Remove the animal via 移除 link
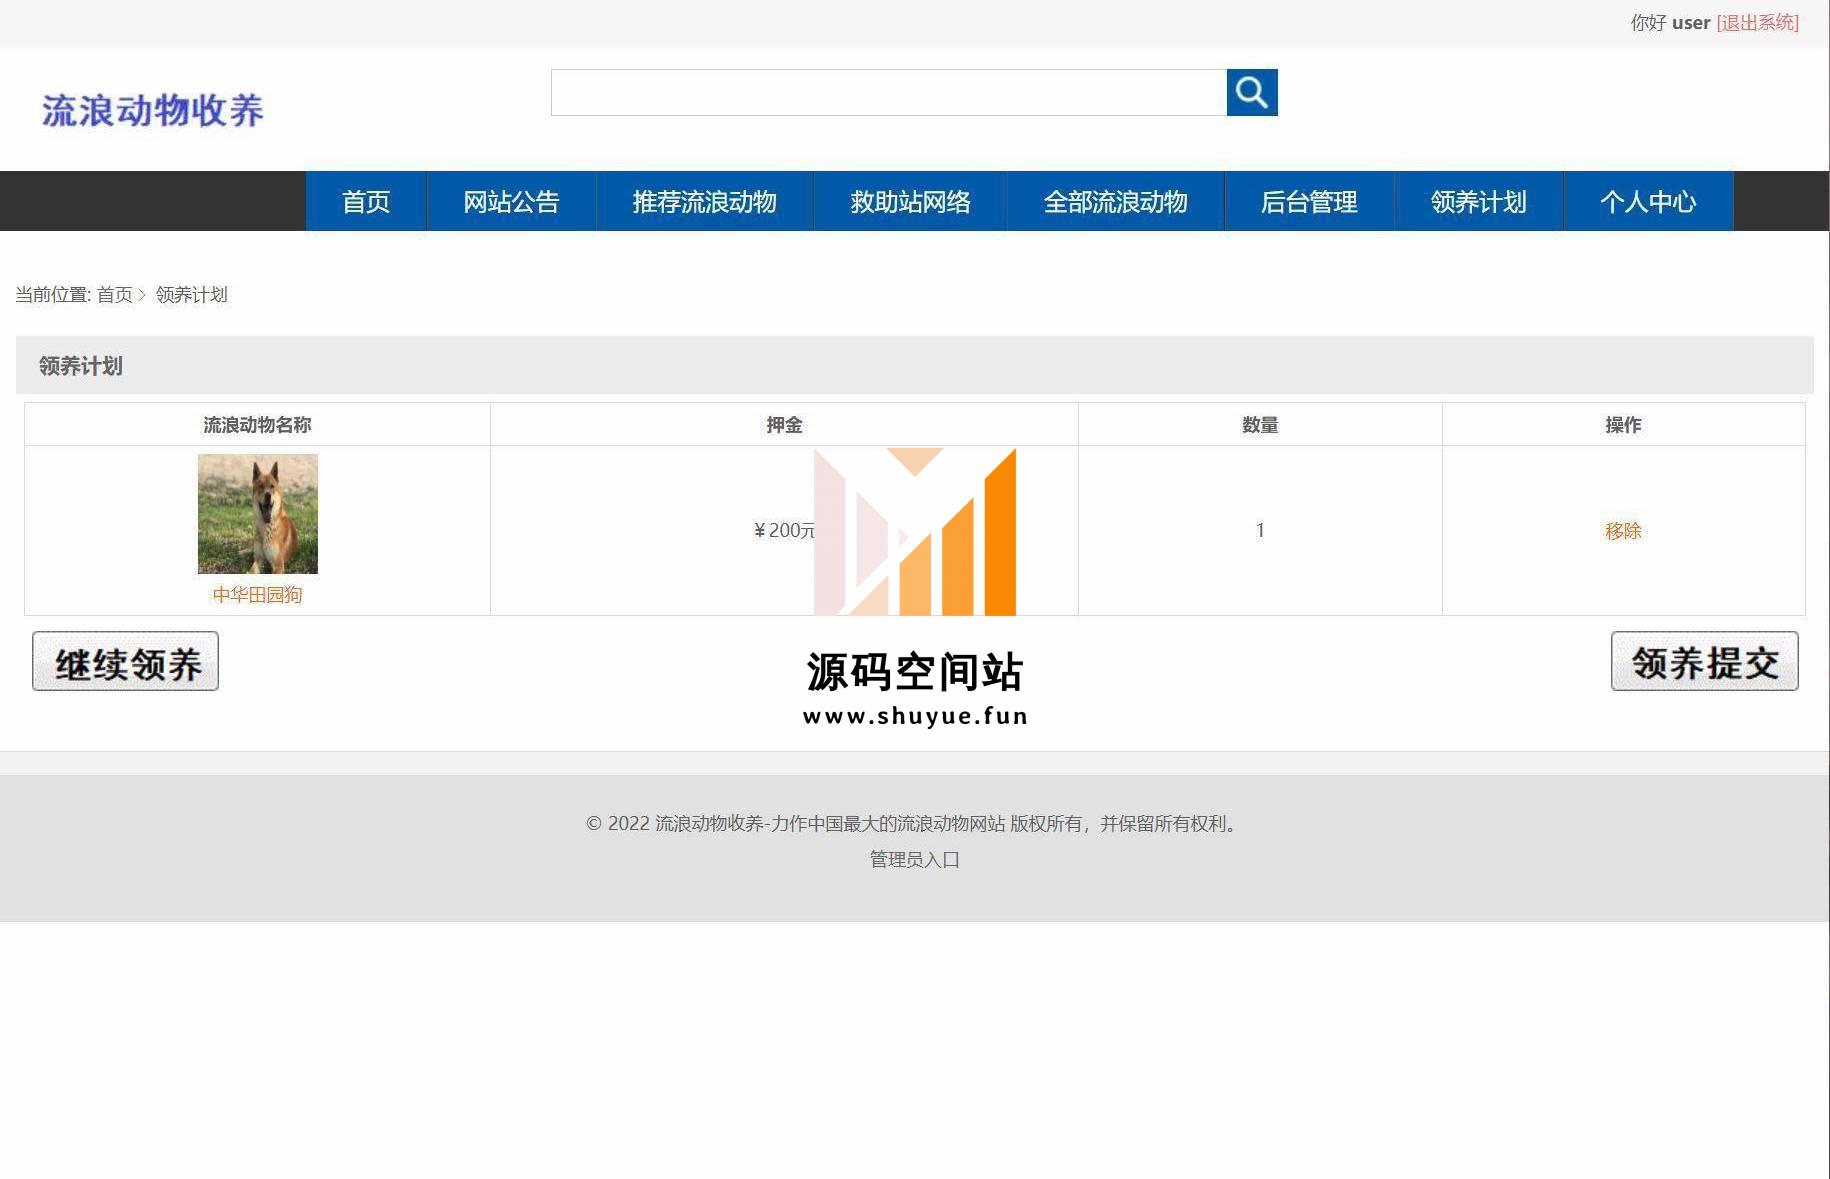Screen dimensions: 1830x1179 1623,531
